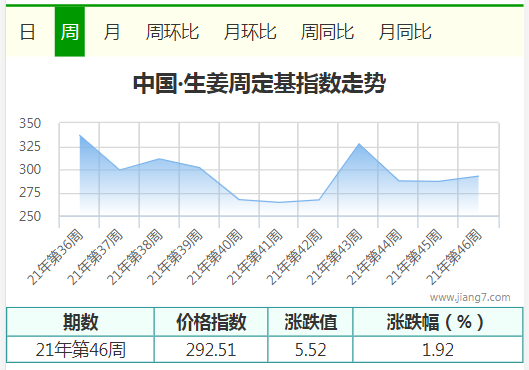This screenshot has height=370, width=529.
Task: Switch to the 周环比 tab
Action: click(x=172, y=32)
